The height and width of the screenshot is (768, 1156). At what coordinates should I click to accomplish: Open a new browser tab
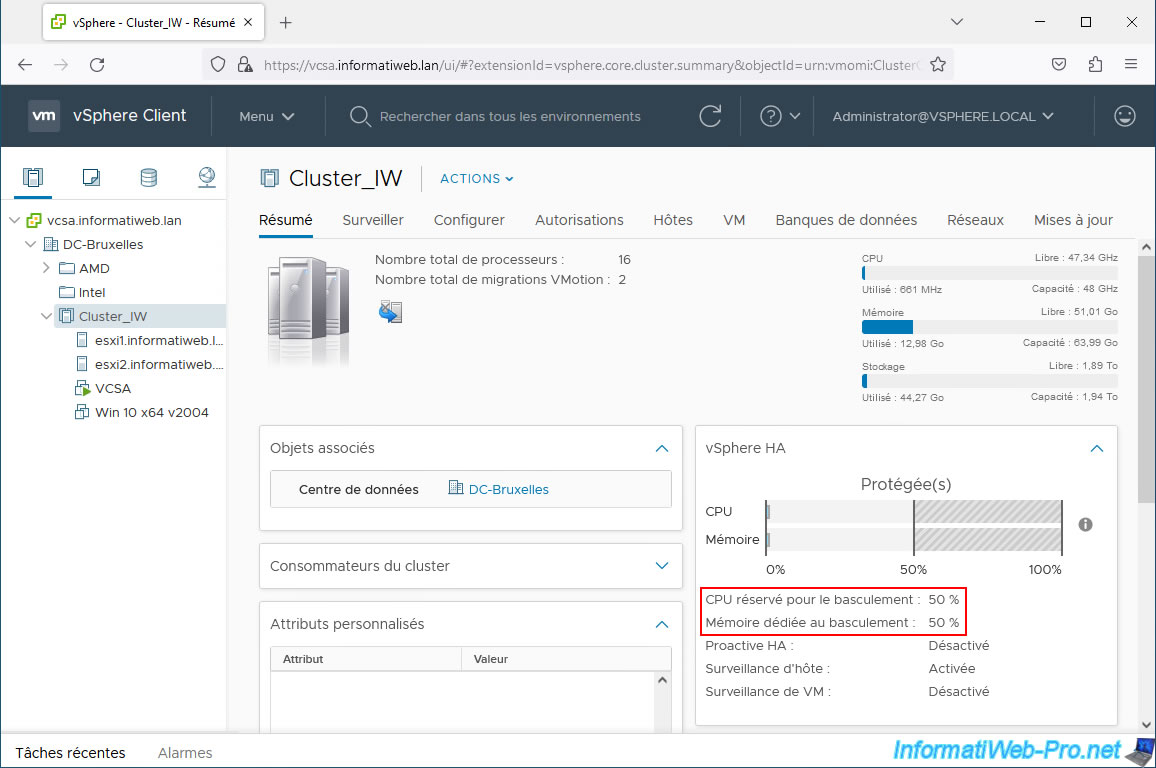click(x=286, y=23)
